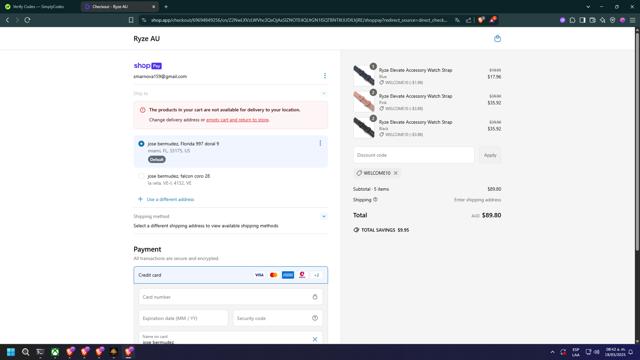640x360 pixels.
Task: Focus the Card number field
Action: 231,297
